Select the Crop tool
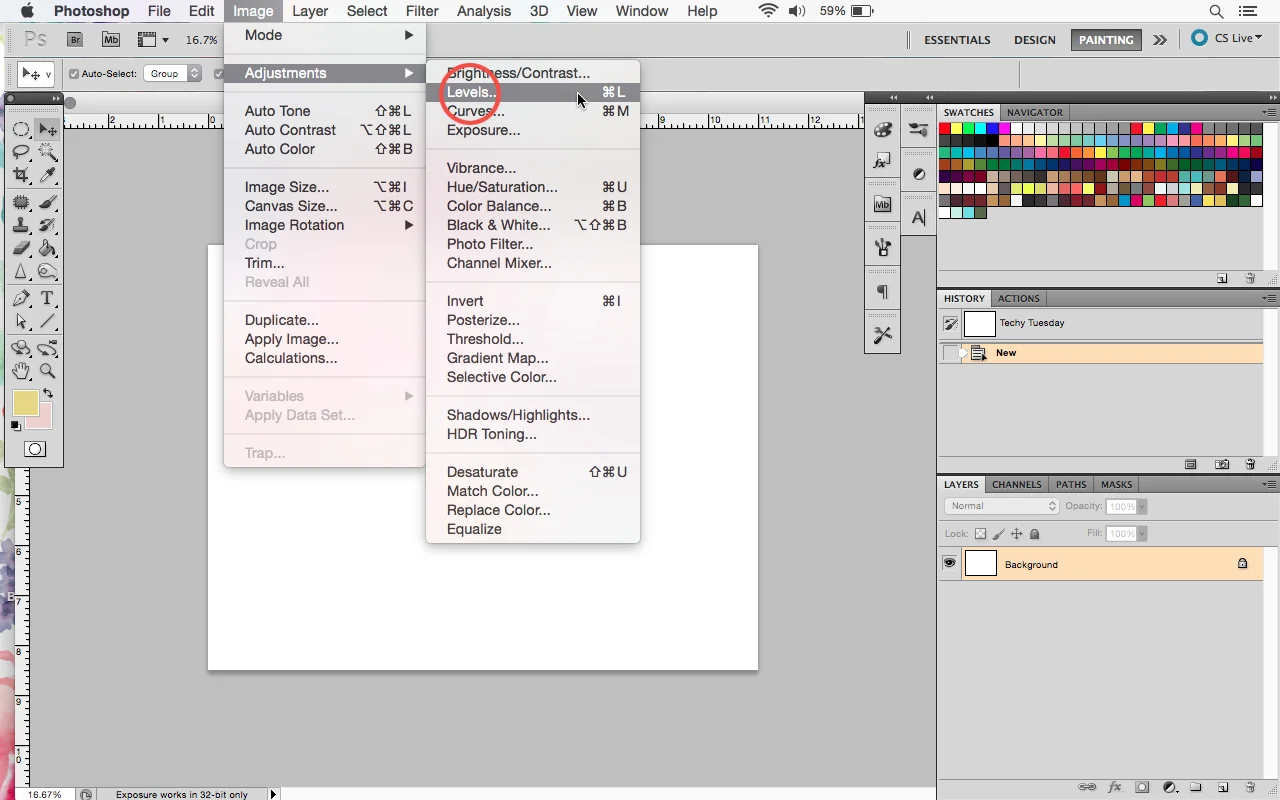The width and height of the screenshot is (1280, 800). pyautogui.click(x=21, y=175)
